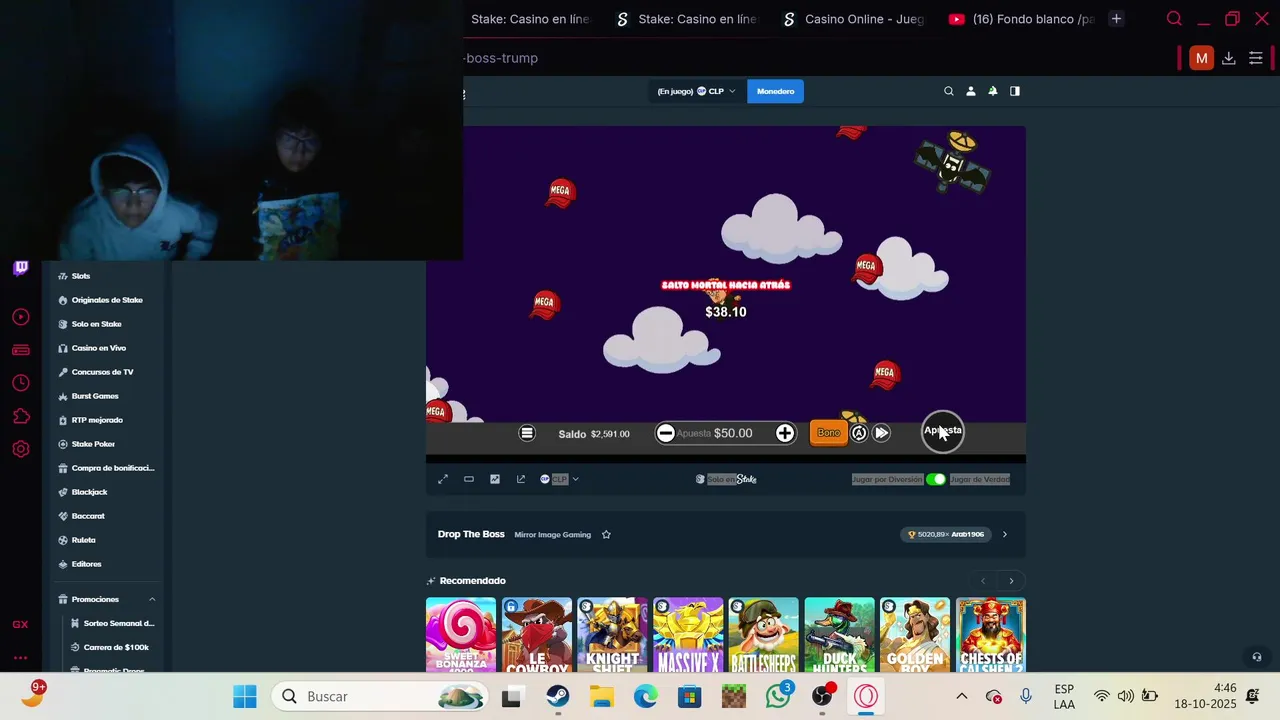This screenshot has height=720, width=1280.
Task: Open the game hamburger menu beside Saldo
Action: tap(527, 433)
